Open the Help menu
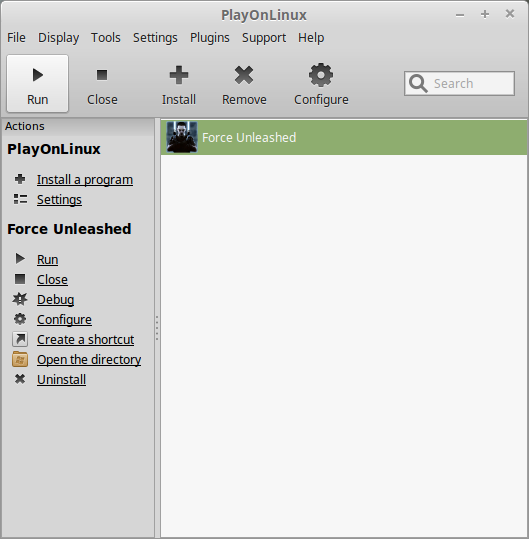 [311, 37]
